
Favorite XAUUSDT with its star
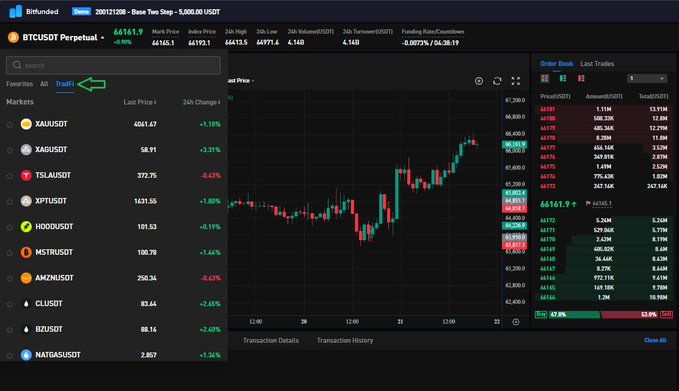(x=10, y=125)
